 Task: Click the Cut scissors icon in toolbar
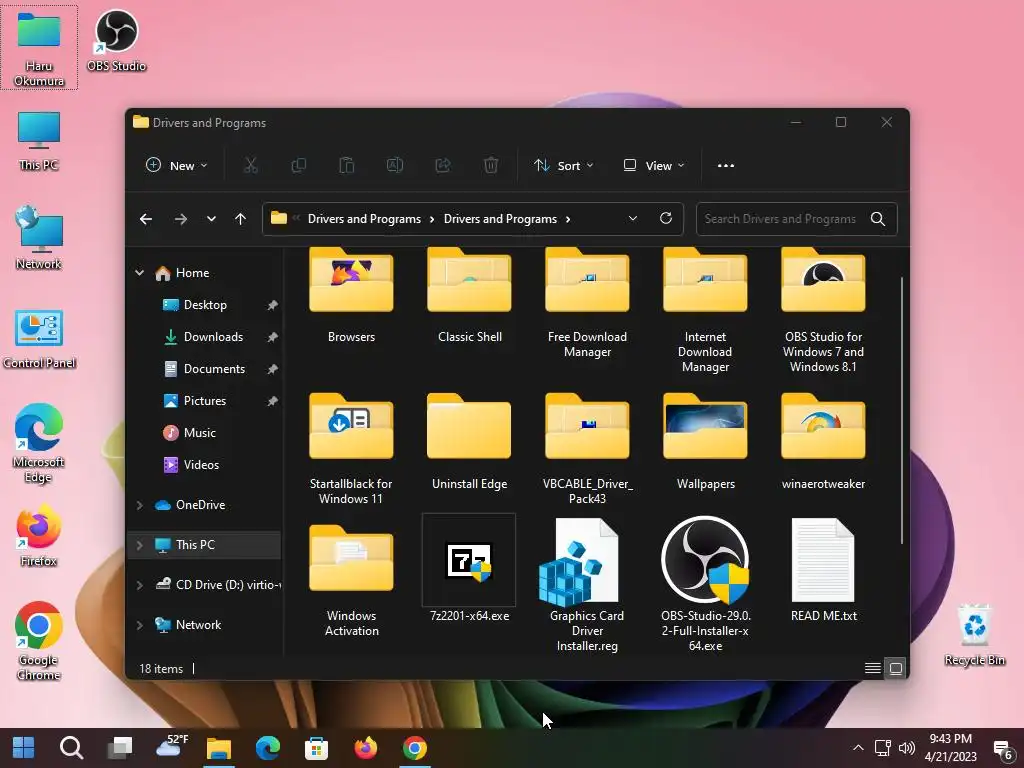(x=251, y=165)
